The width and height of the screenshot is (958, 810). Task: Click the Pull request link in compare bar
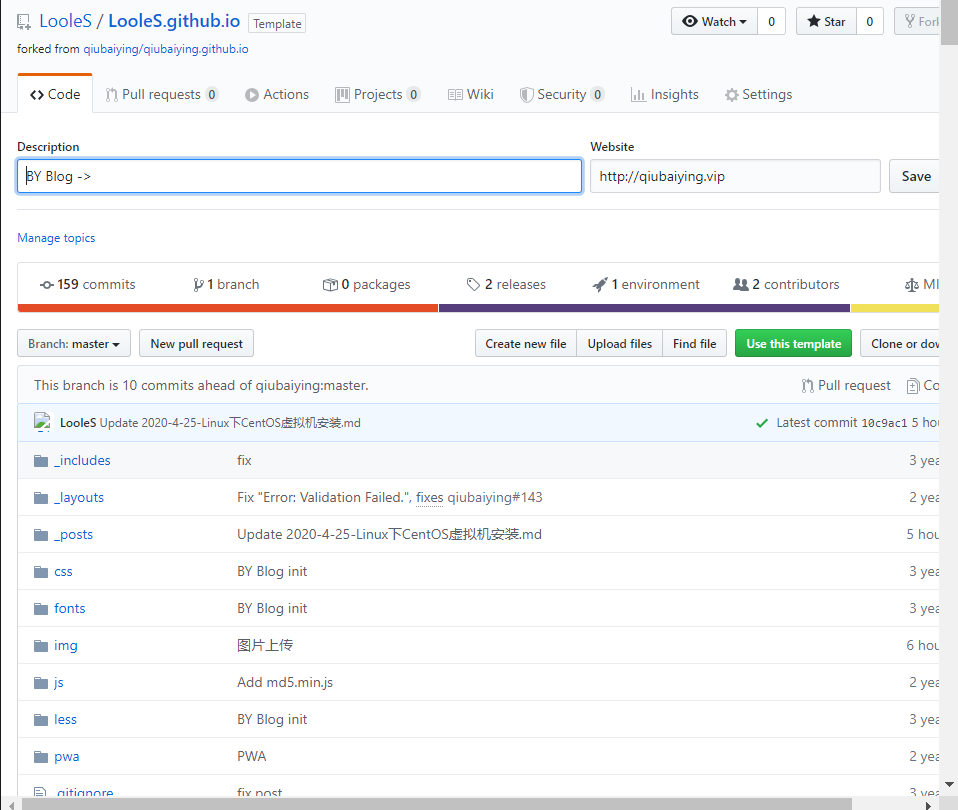point(846,385)
